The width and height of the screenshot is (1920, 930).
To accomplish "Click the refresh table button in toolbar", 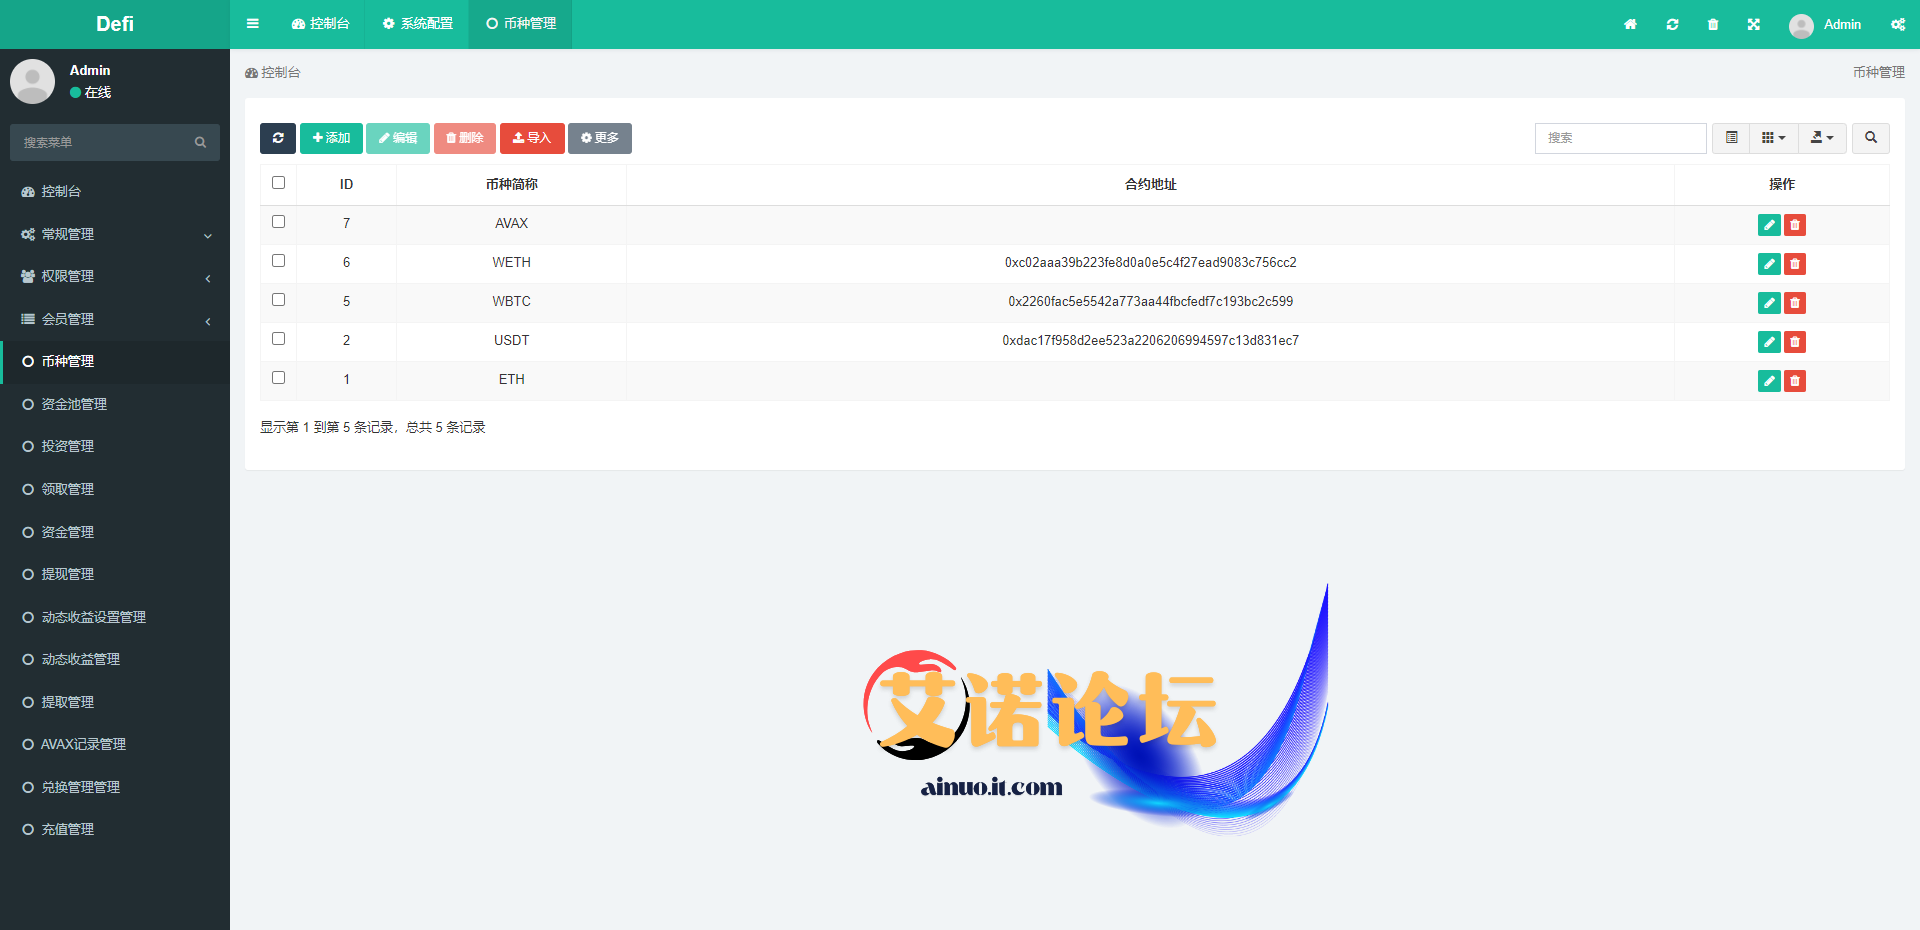I will coord(278,138).
